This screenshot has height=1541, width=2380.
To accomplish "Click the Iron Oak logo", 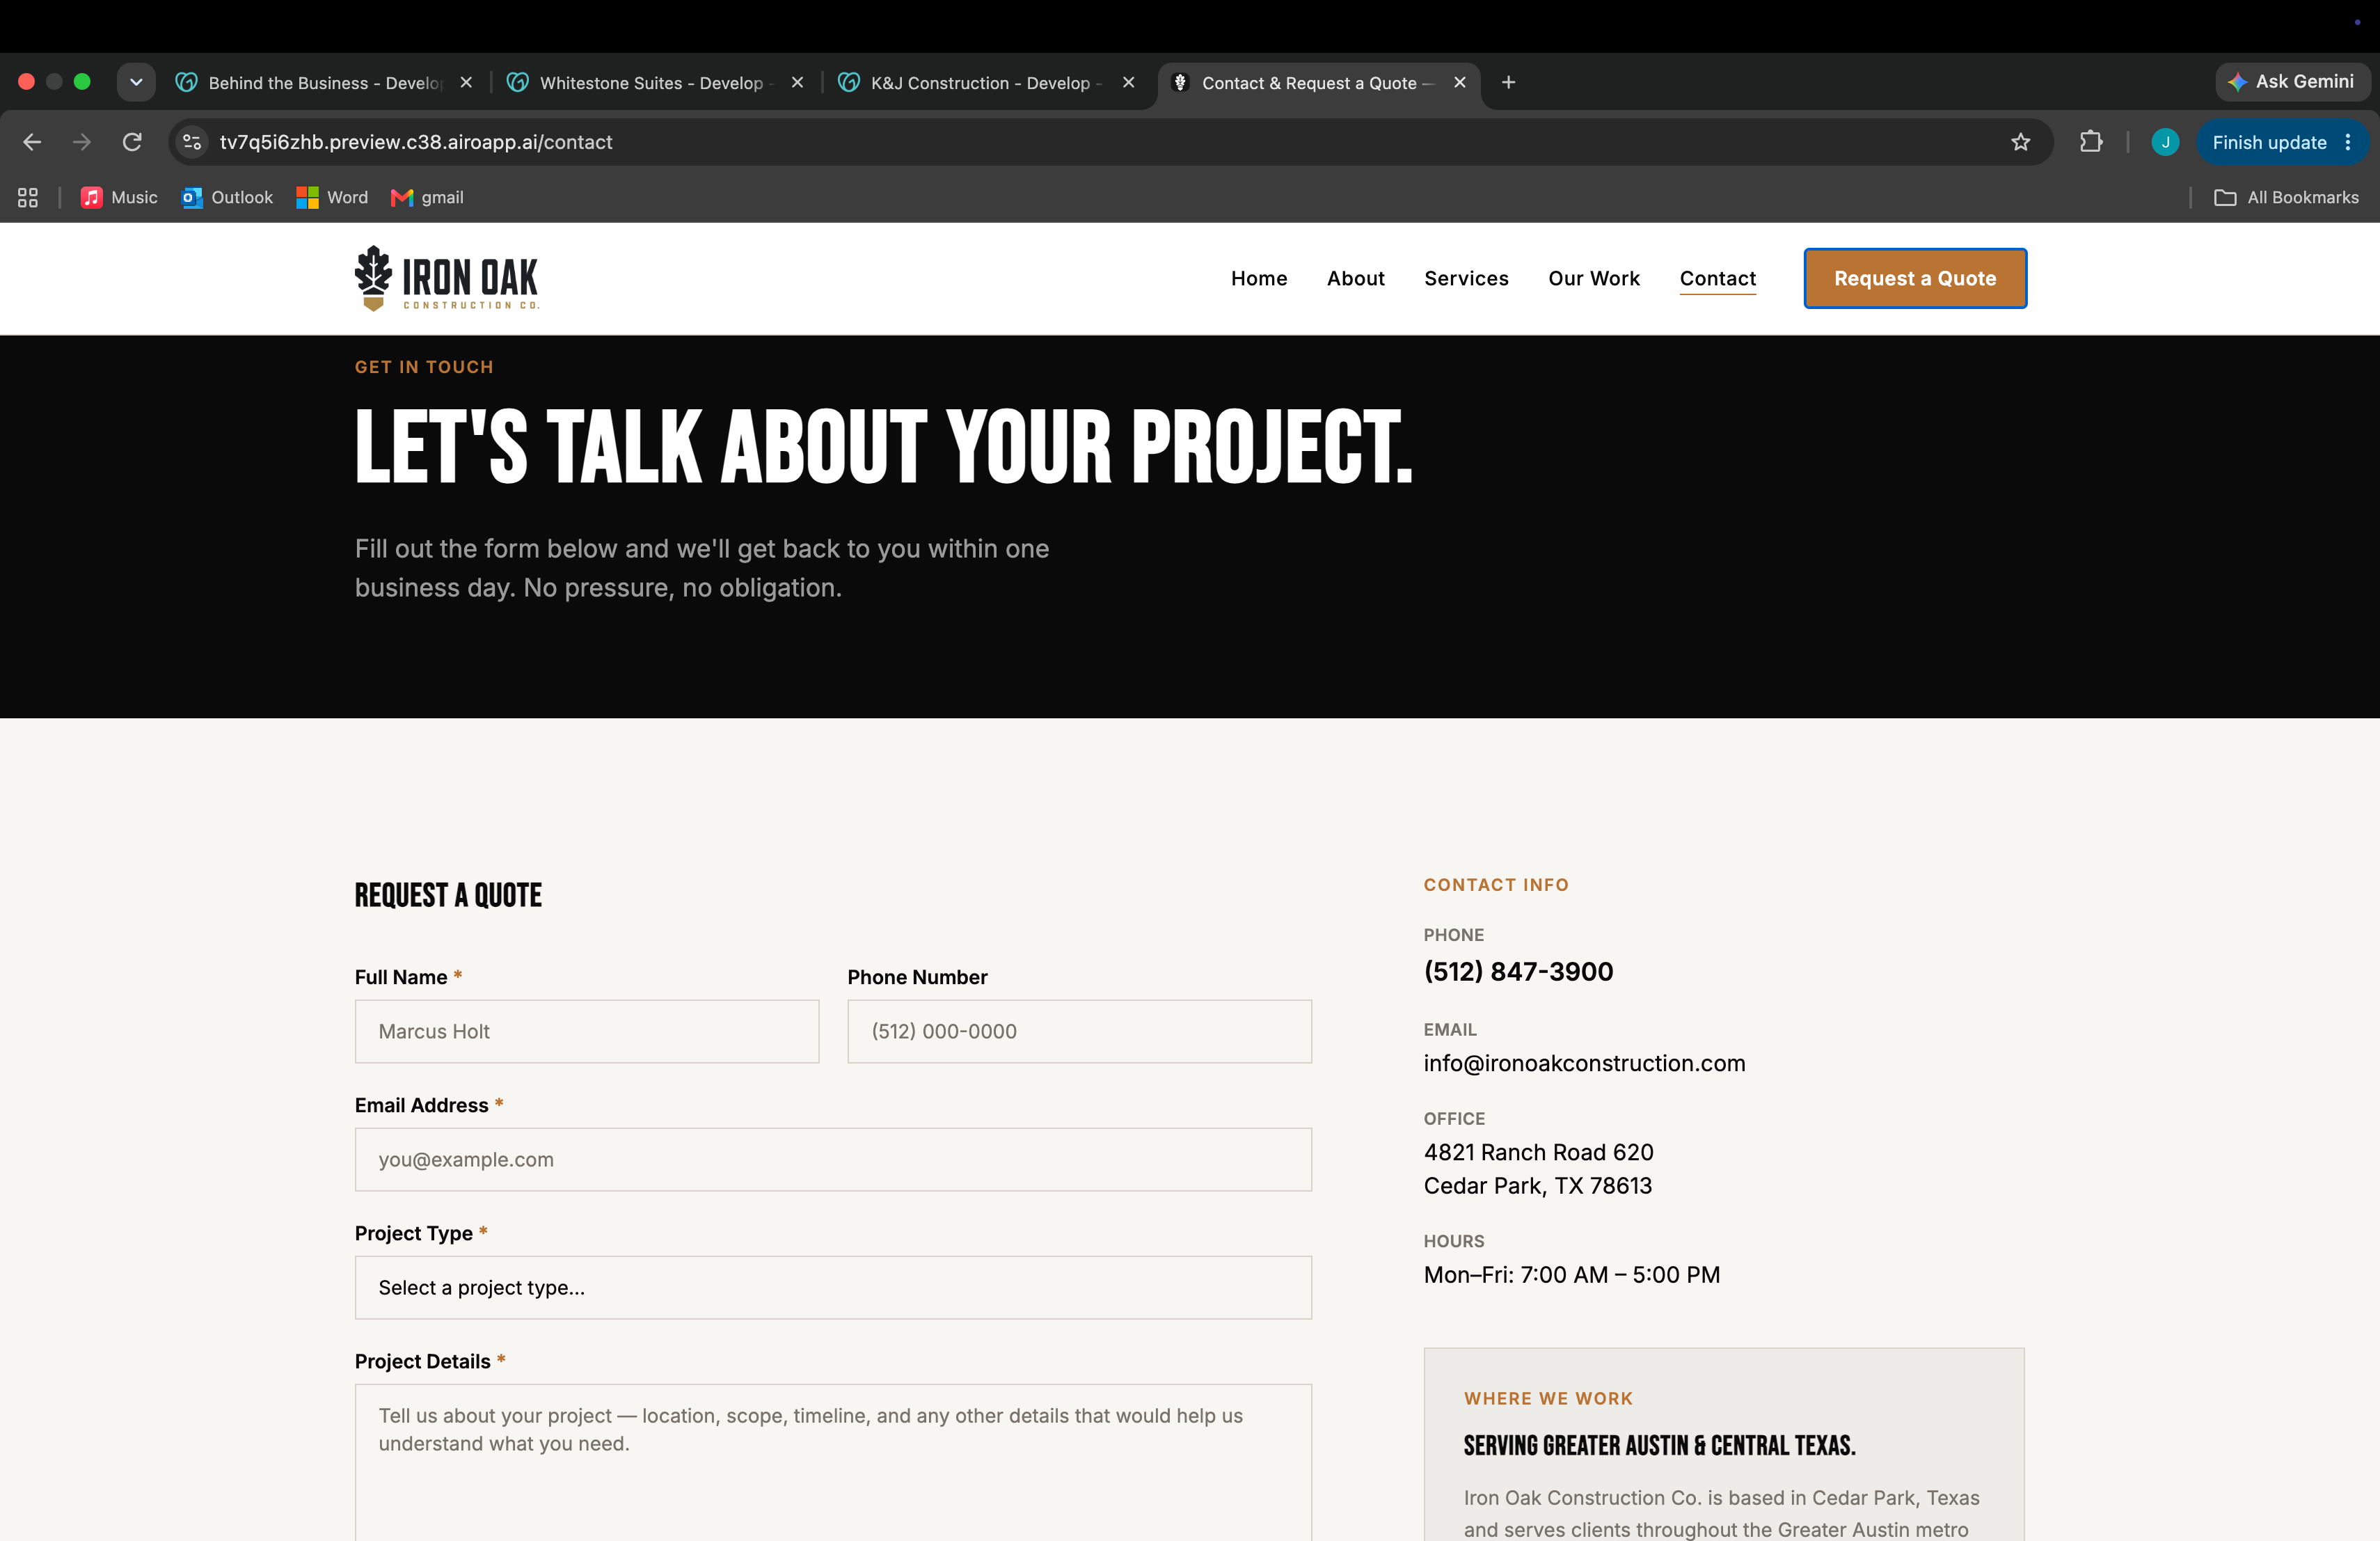I will click(x=447, y=279).
